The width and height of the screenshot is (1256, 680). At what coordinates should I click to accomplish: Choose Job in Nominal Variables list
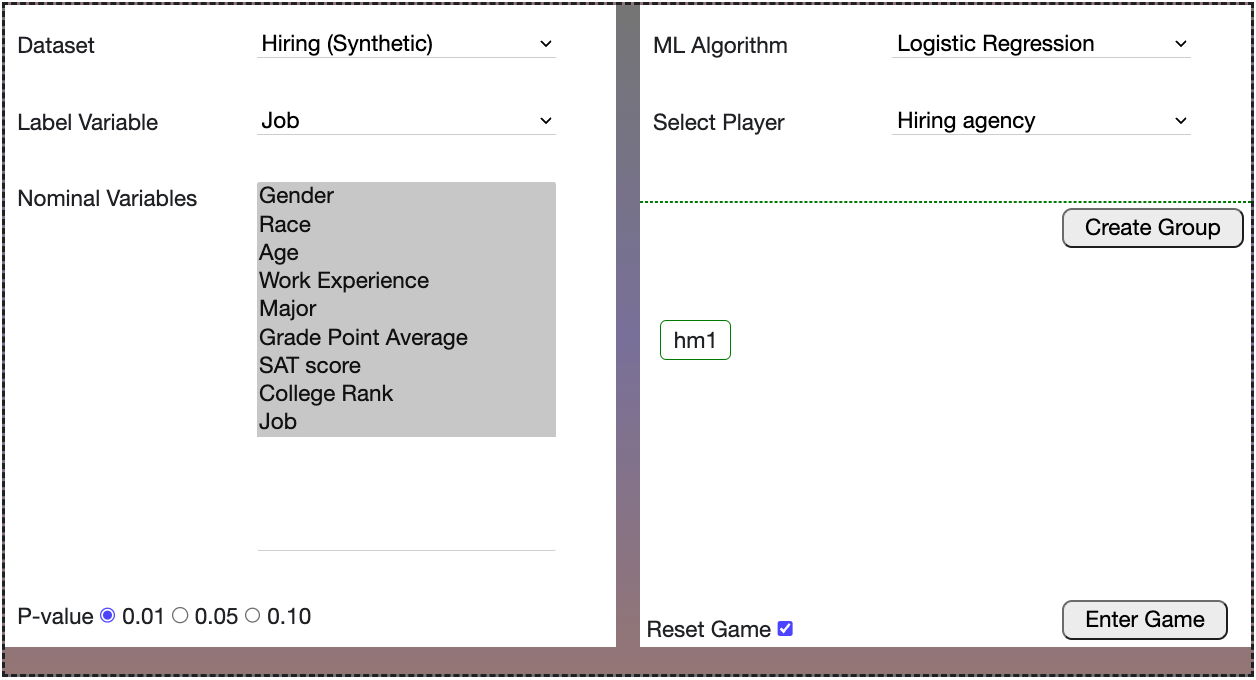[x=278, y=421]
